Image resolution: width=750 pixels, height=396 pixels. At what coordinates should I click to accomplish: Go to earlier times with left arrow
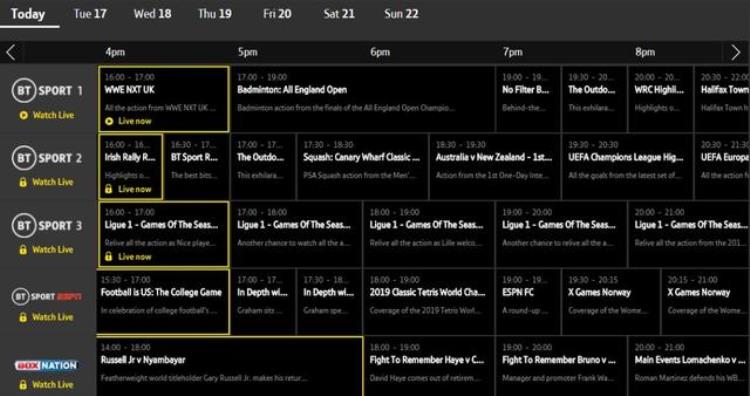11,52
